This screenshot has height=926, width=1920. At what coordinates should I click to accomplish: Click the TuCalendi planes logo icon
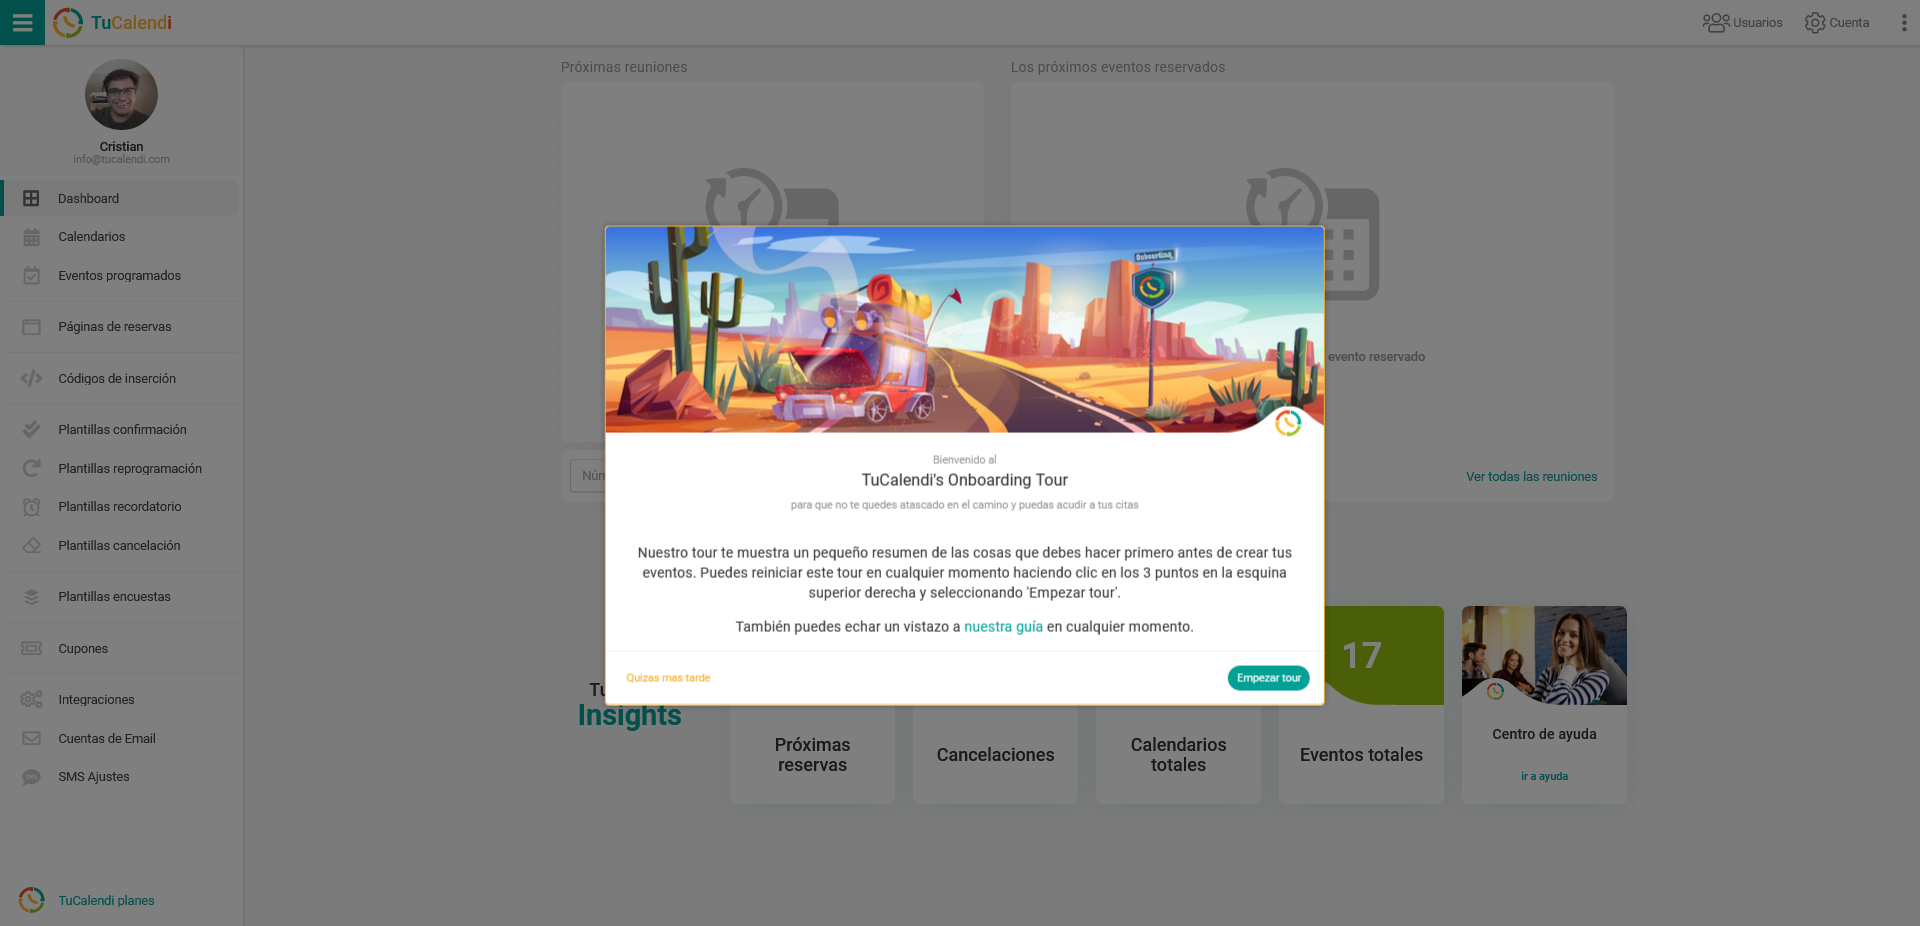pyautogui.click(x=31, y=900)
